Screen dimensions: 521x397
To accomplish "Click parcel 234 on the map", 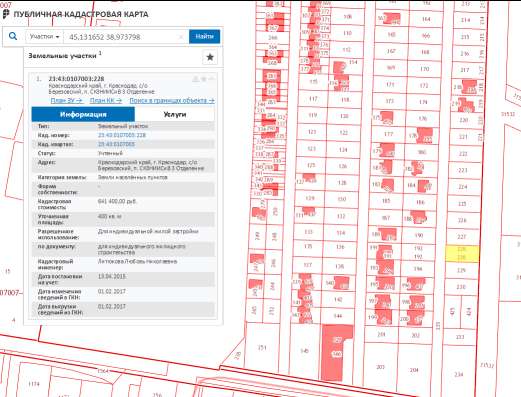I will (x=459, y=374).
